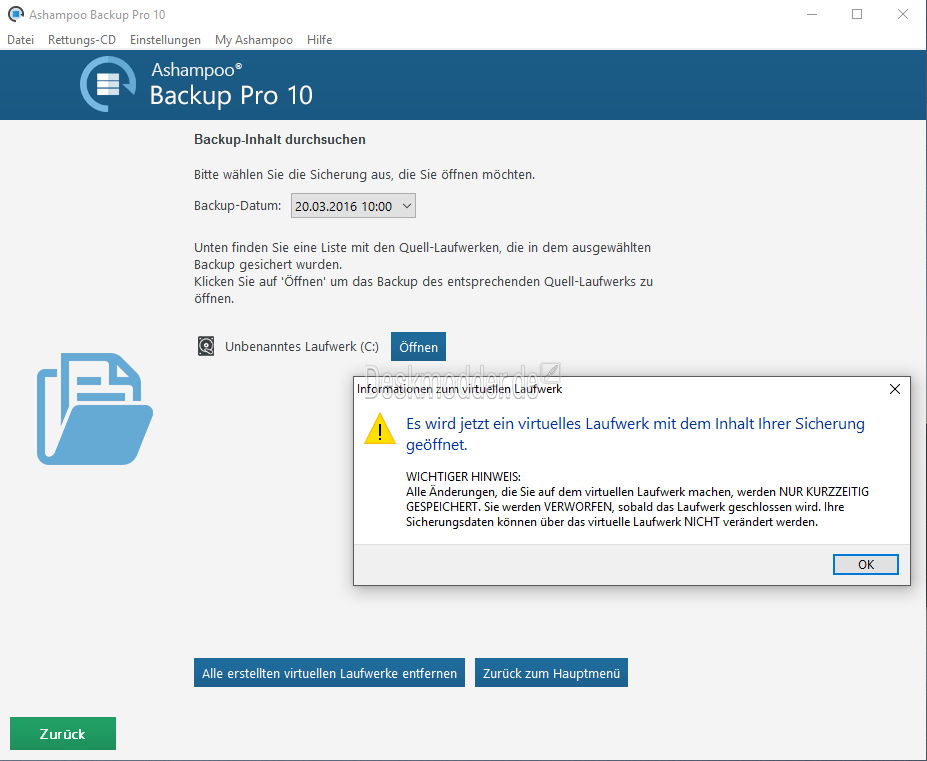Viewport: 927px width, 761px height.
Task: Open the Datei menu
Action: (21, 40)
